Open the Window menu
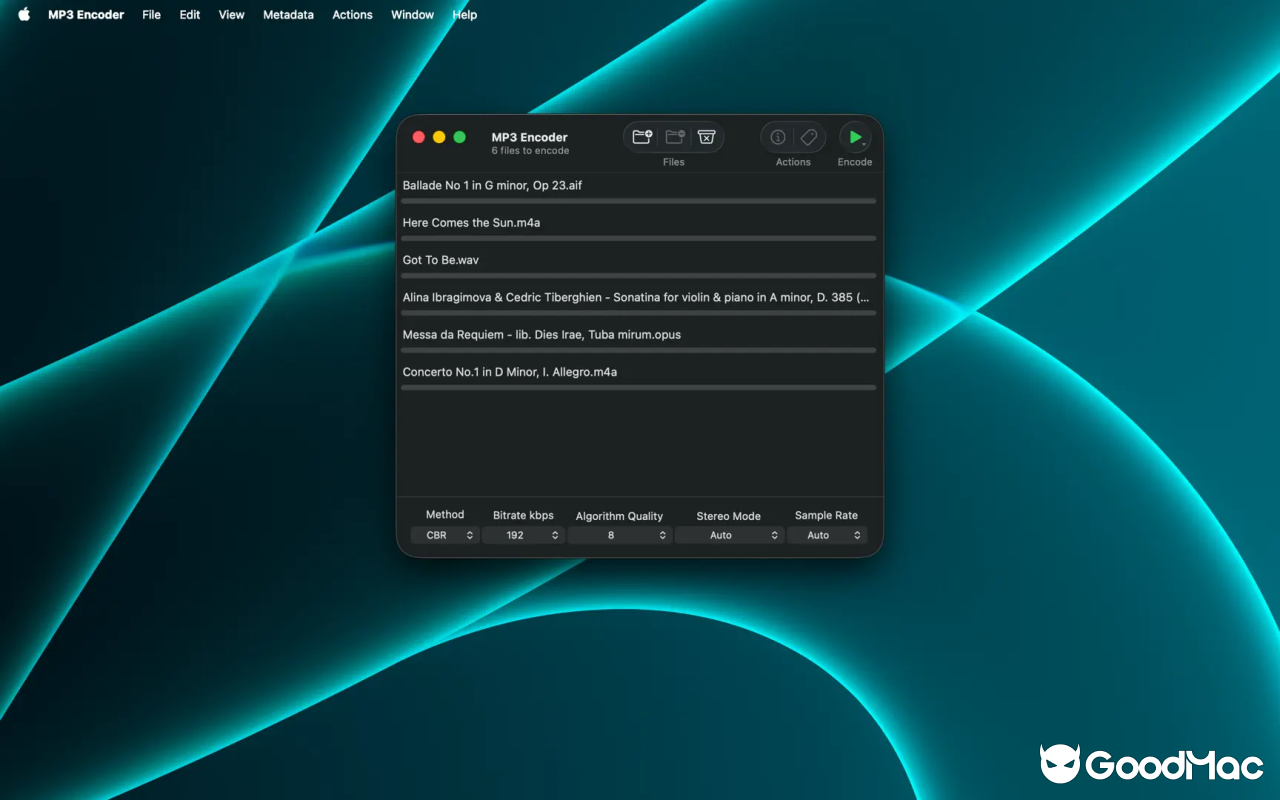1280x800 pixels. pos(412,14)
